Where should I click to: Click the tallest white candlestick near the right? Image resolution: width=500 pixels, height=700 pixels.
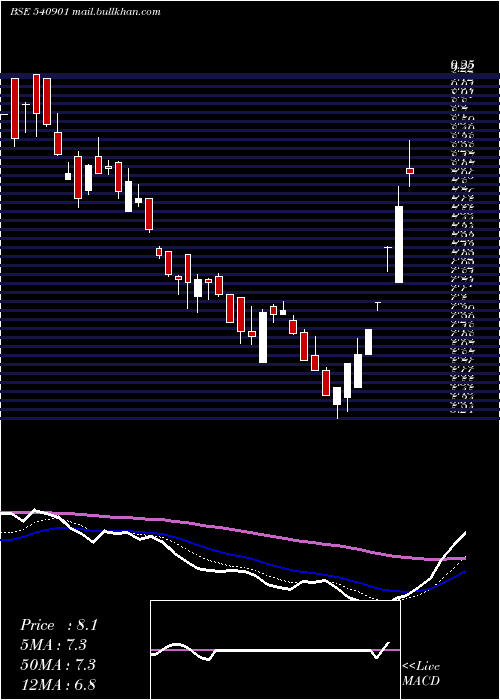[399, 244]
